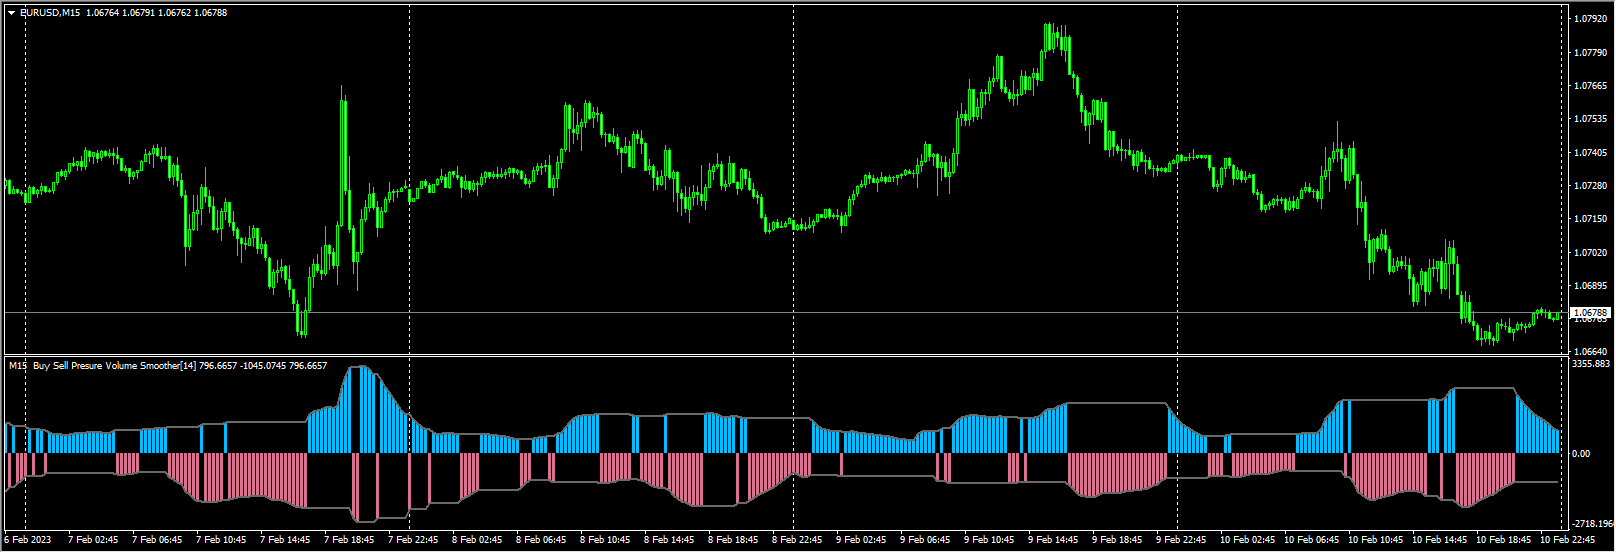Click the 1.07535 price scale label
The height and width of the screenshot is (553, 1616).
coord(1590,119)
